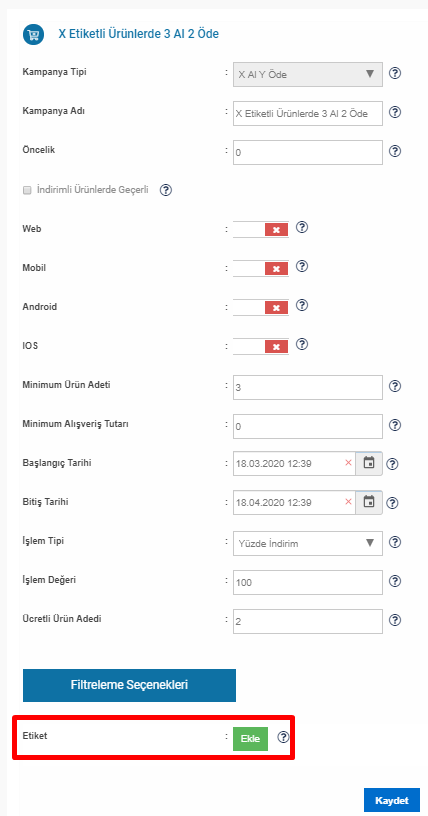Open the Kampanya Tipi dropdown
This screenshot has width=428, height=816.
tap(308, 74)
